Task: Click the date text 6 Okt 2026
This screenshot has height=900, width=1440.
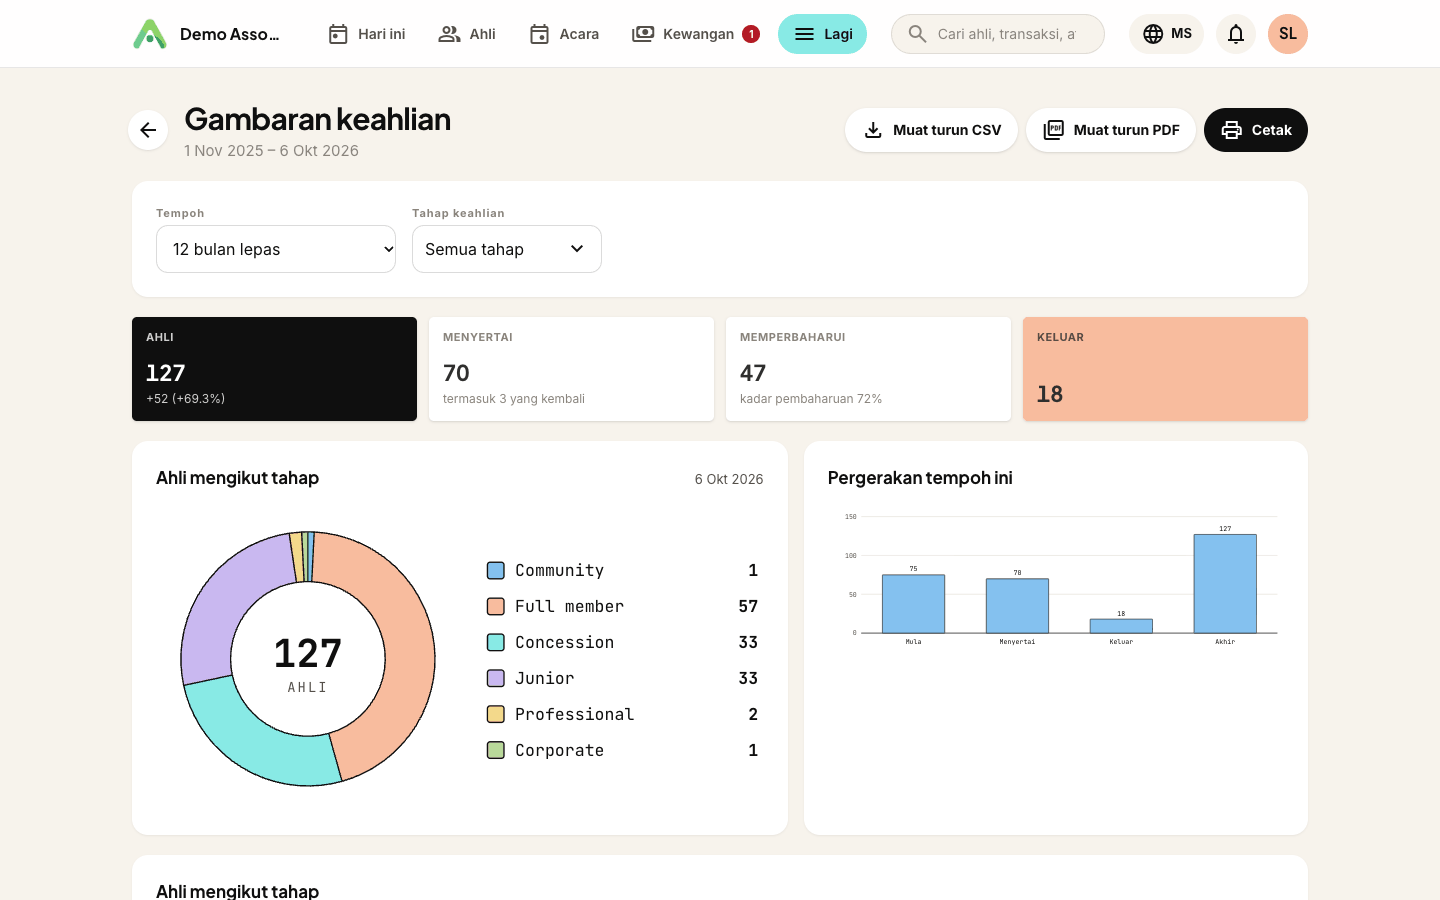Action: pyautogui.click(x=729, y=479)
